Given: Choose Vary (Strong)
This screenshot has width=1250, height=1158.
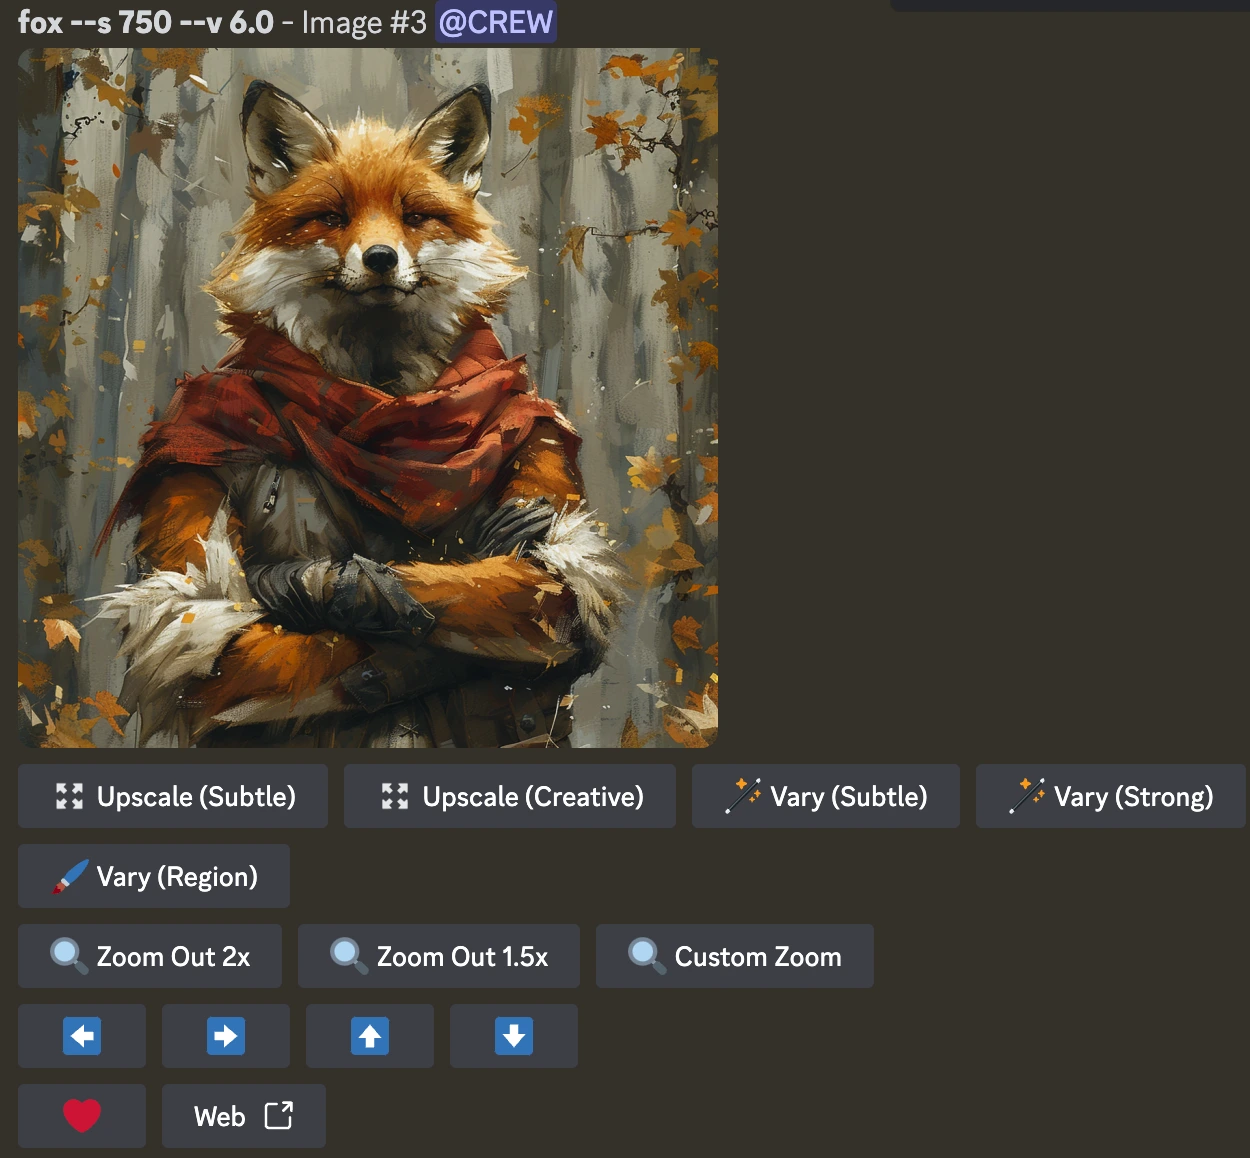Looking at the screenshot, I should (x=1111, y=796).
